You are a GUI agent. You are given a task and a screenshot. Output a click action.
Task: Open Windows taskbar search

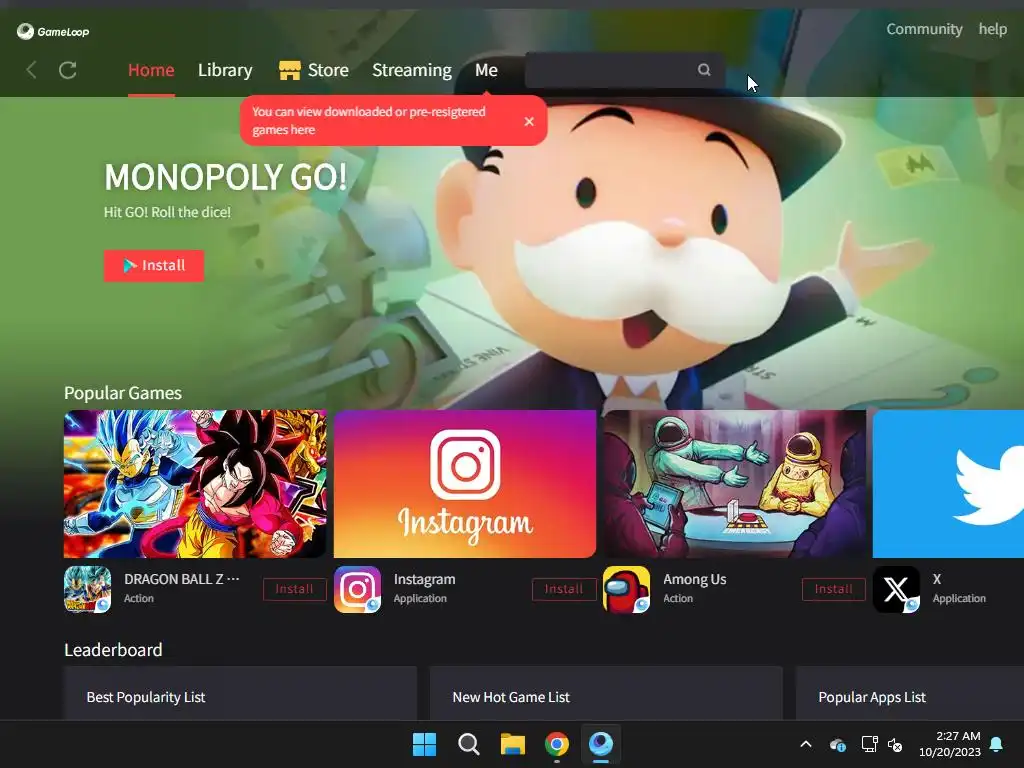468,744
